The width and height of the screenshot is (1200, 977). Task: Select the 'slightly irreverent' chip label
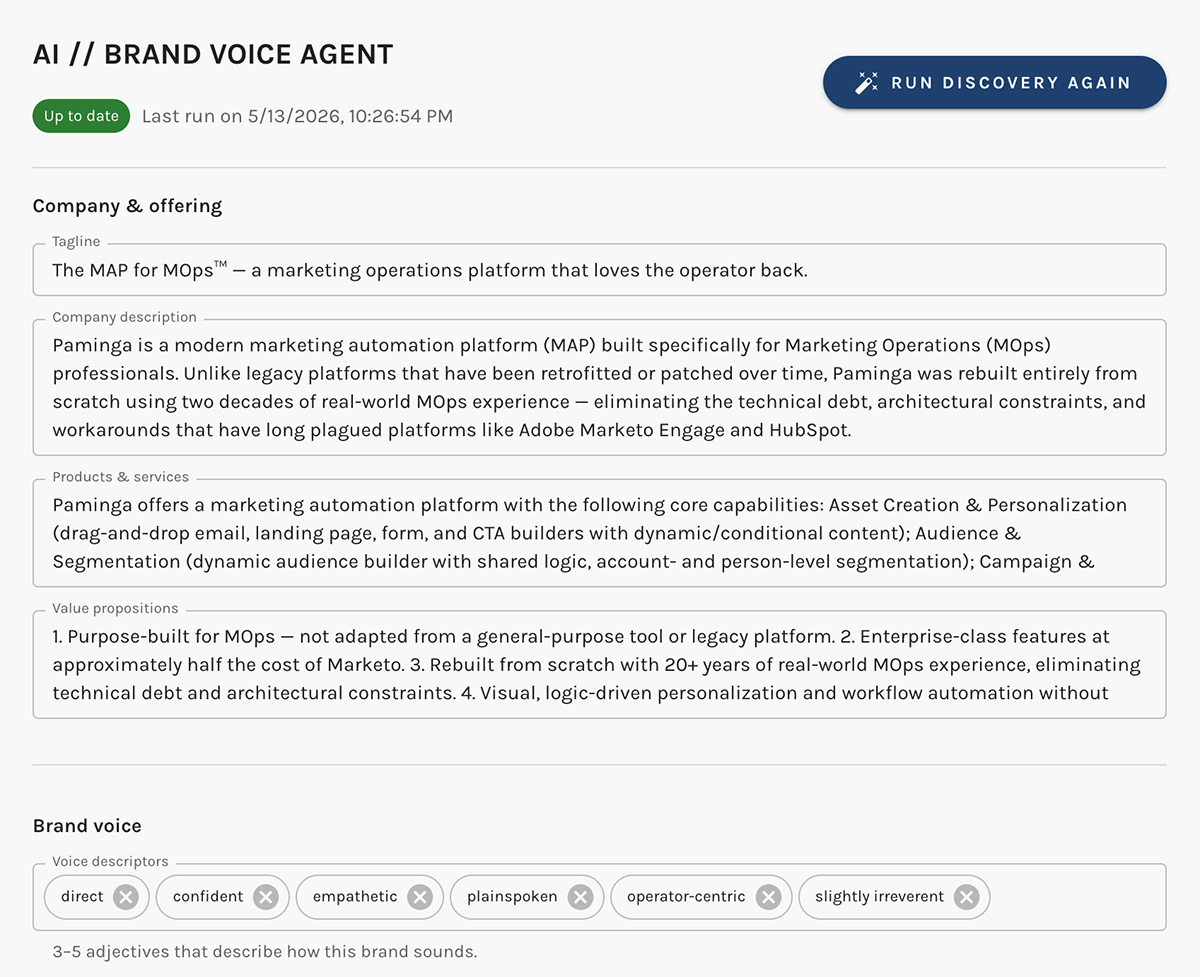[x=879, y=897]
